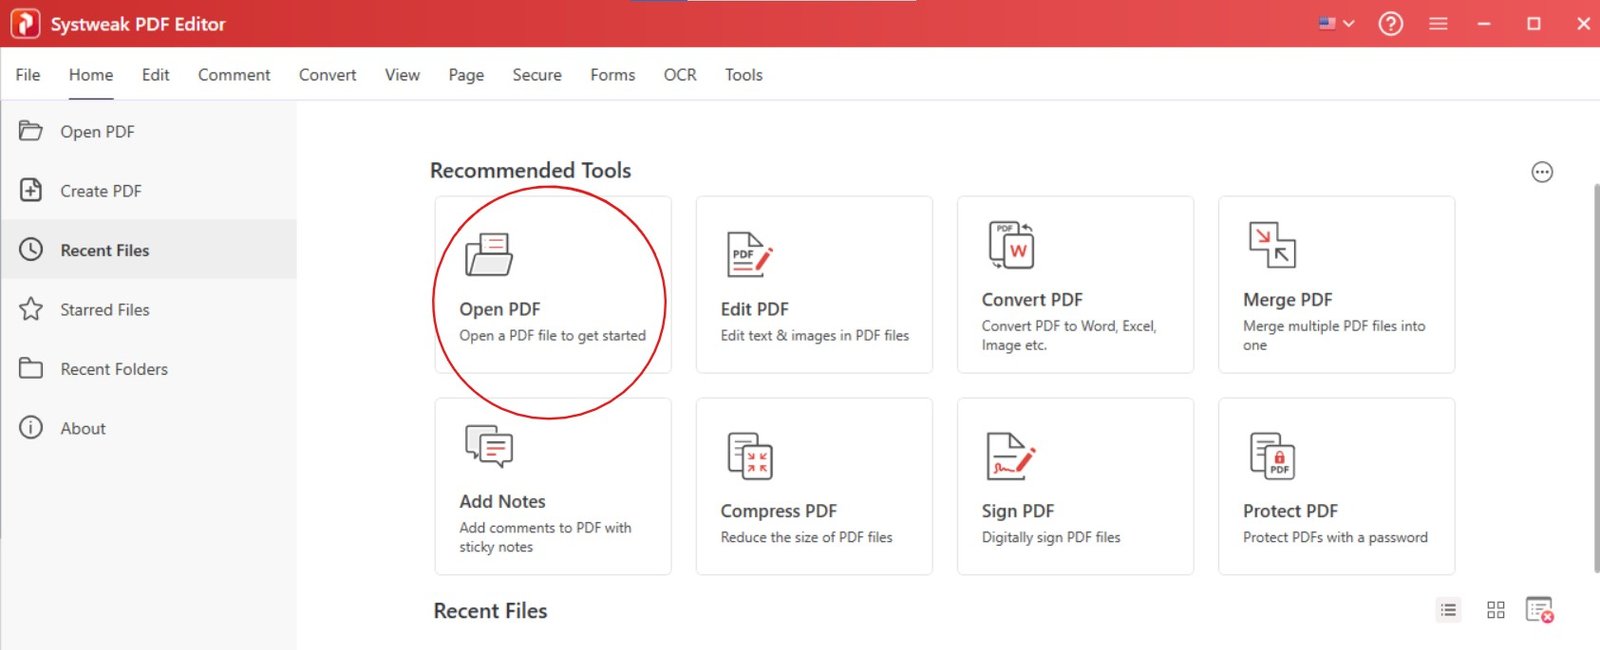Open the File menu

click(28, 74)
